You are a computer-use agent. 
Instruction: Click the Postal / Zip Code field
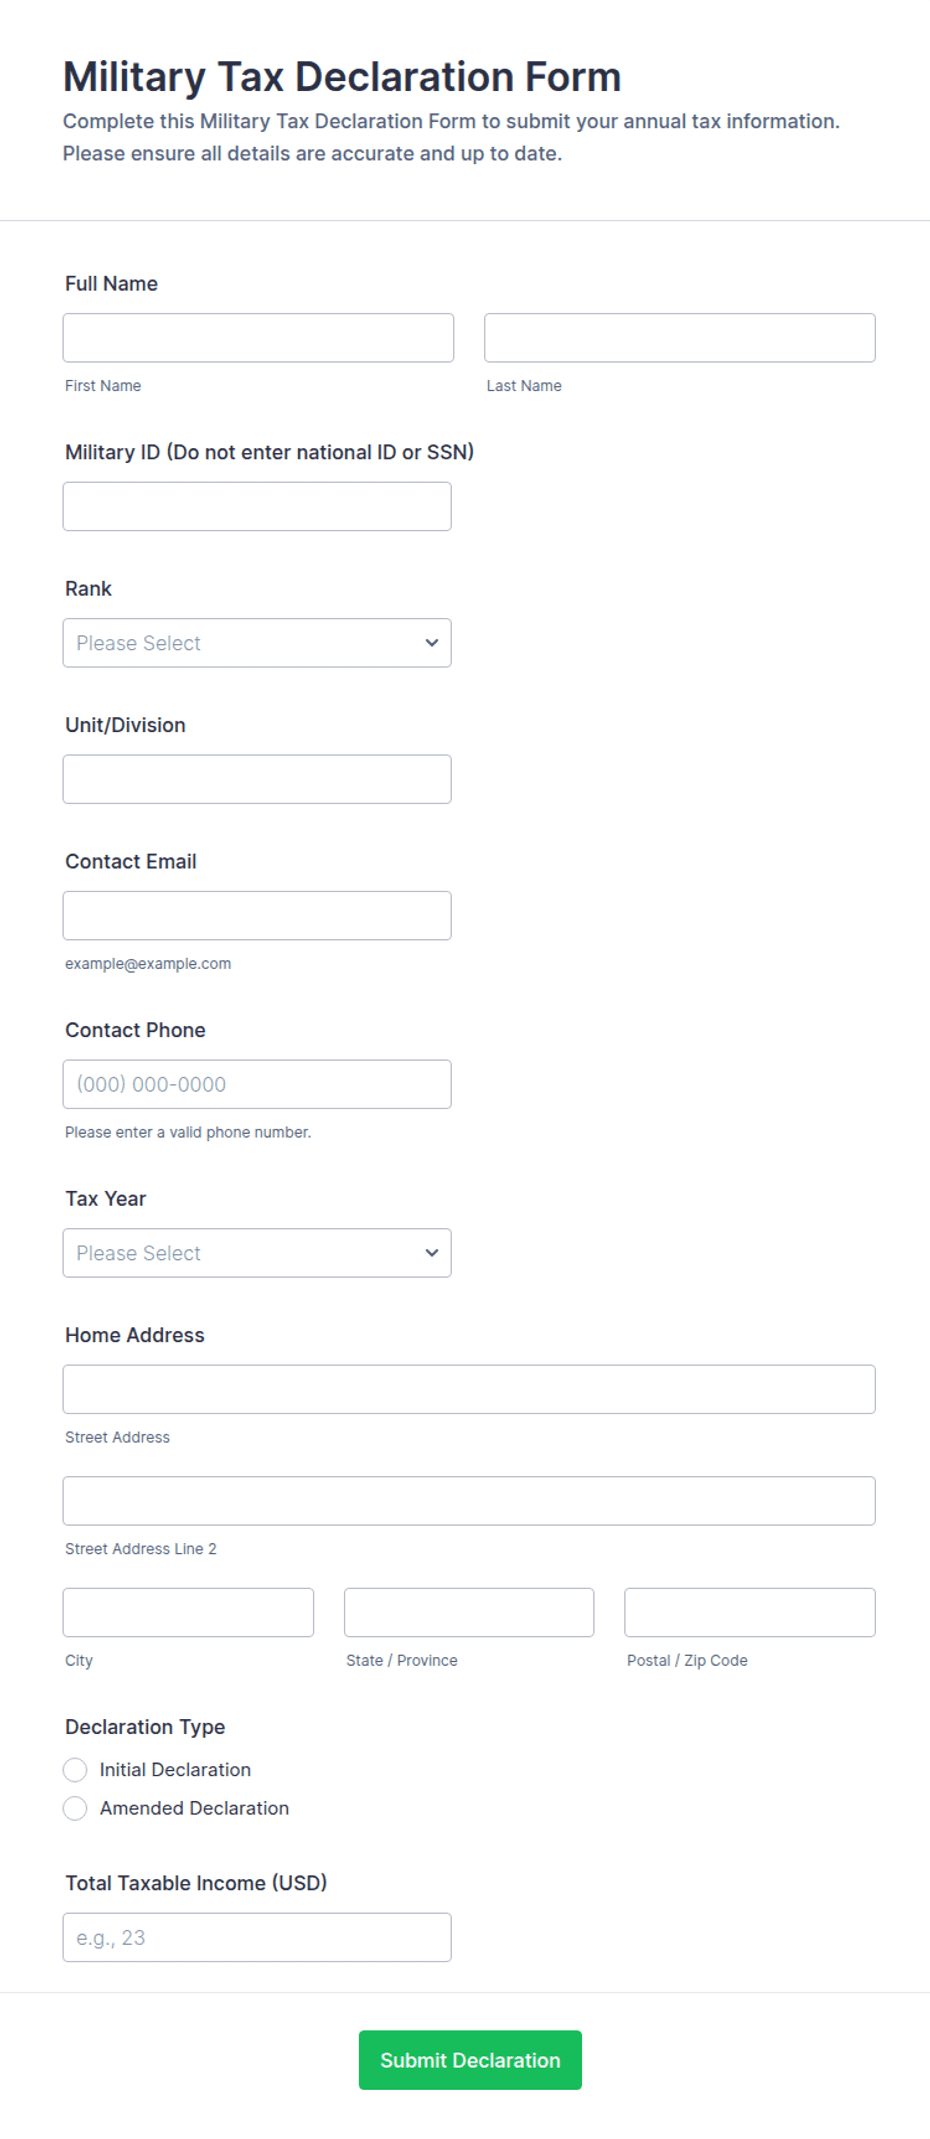[750, 1613]
